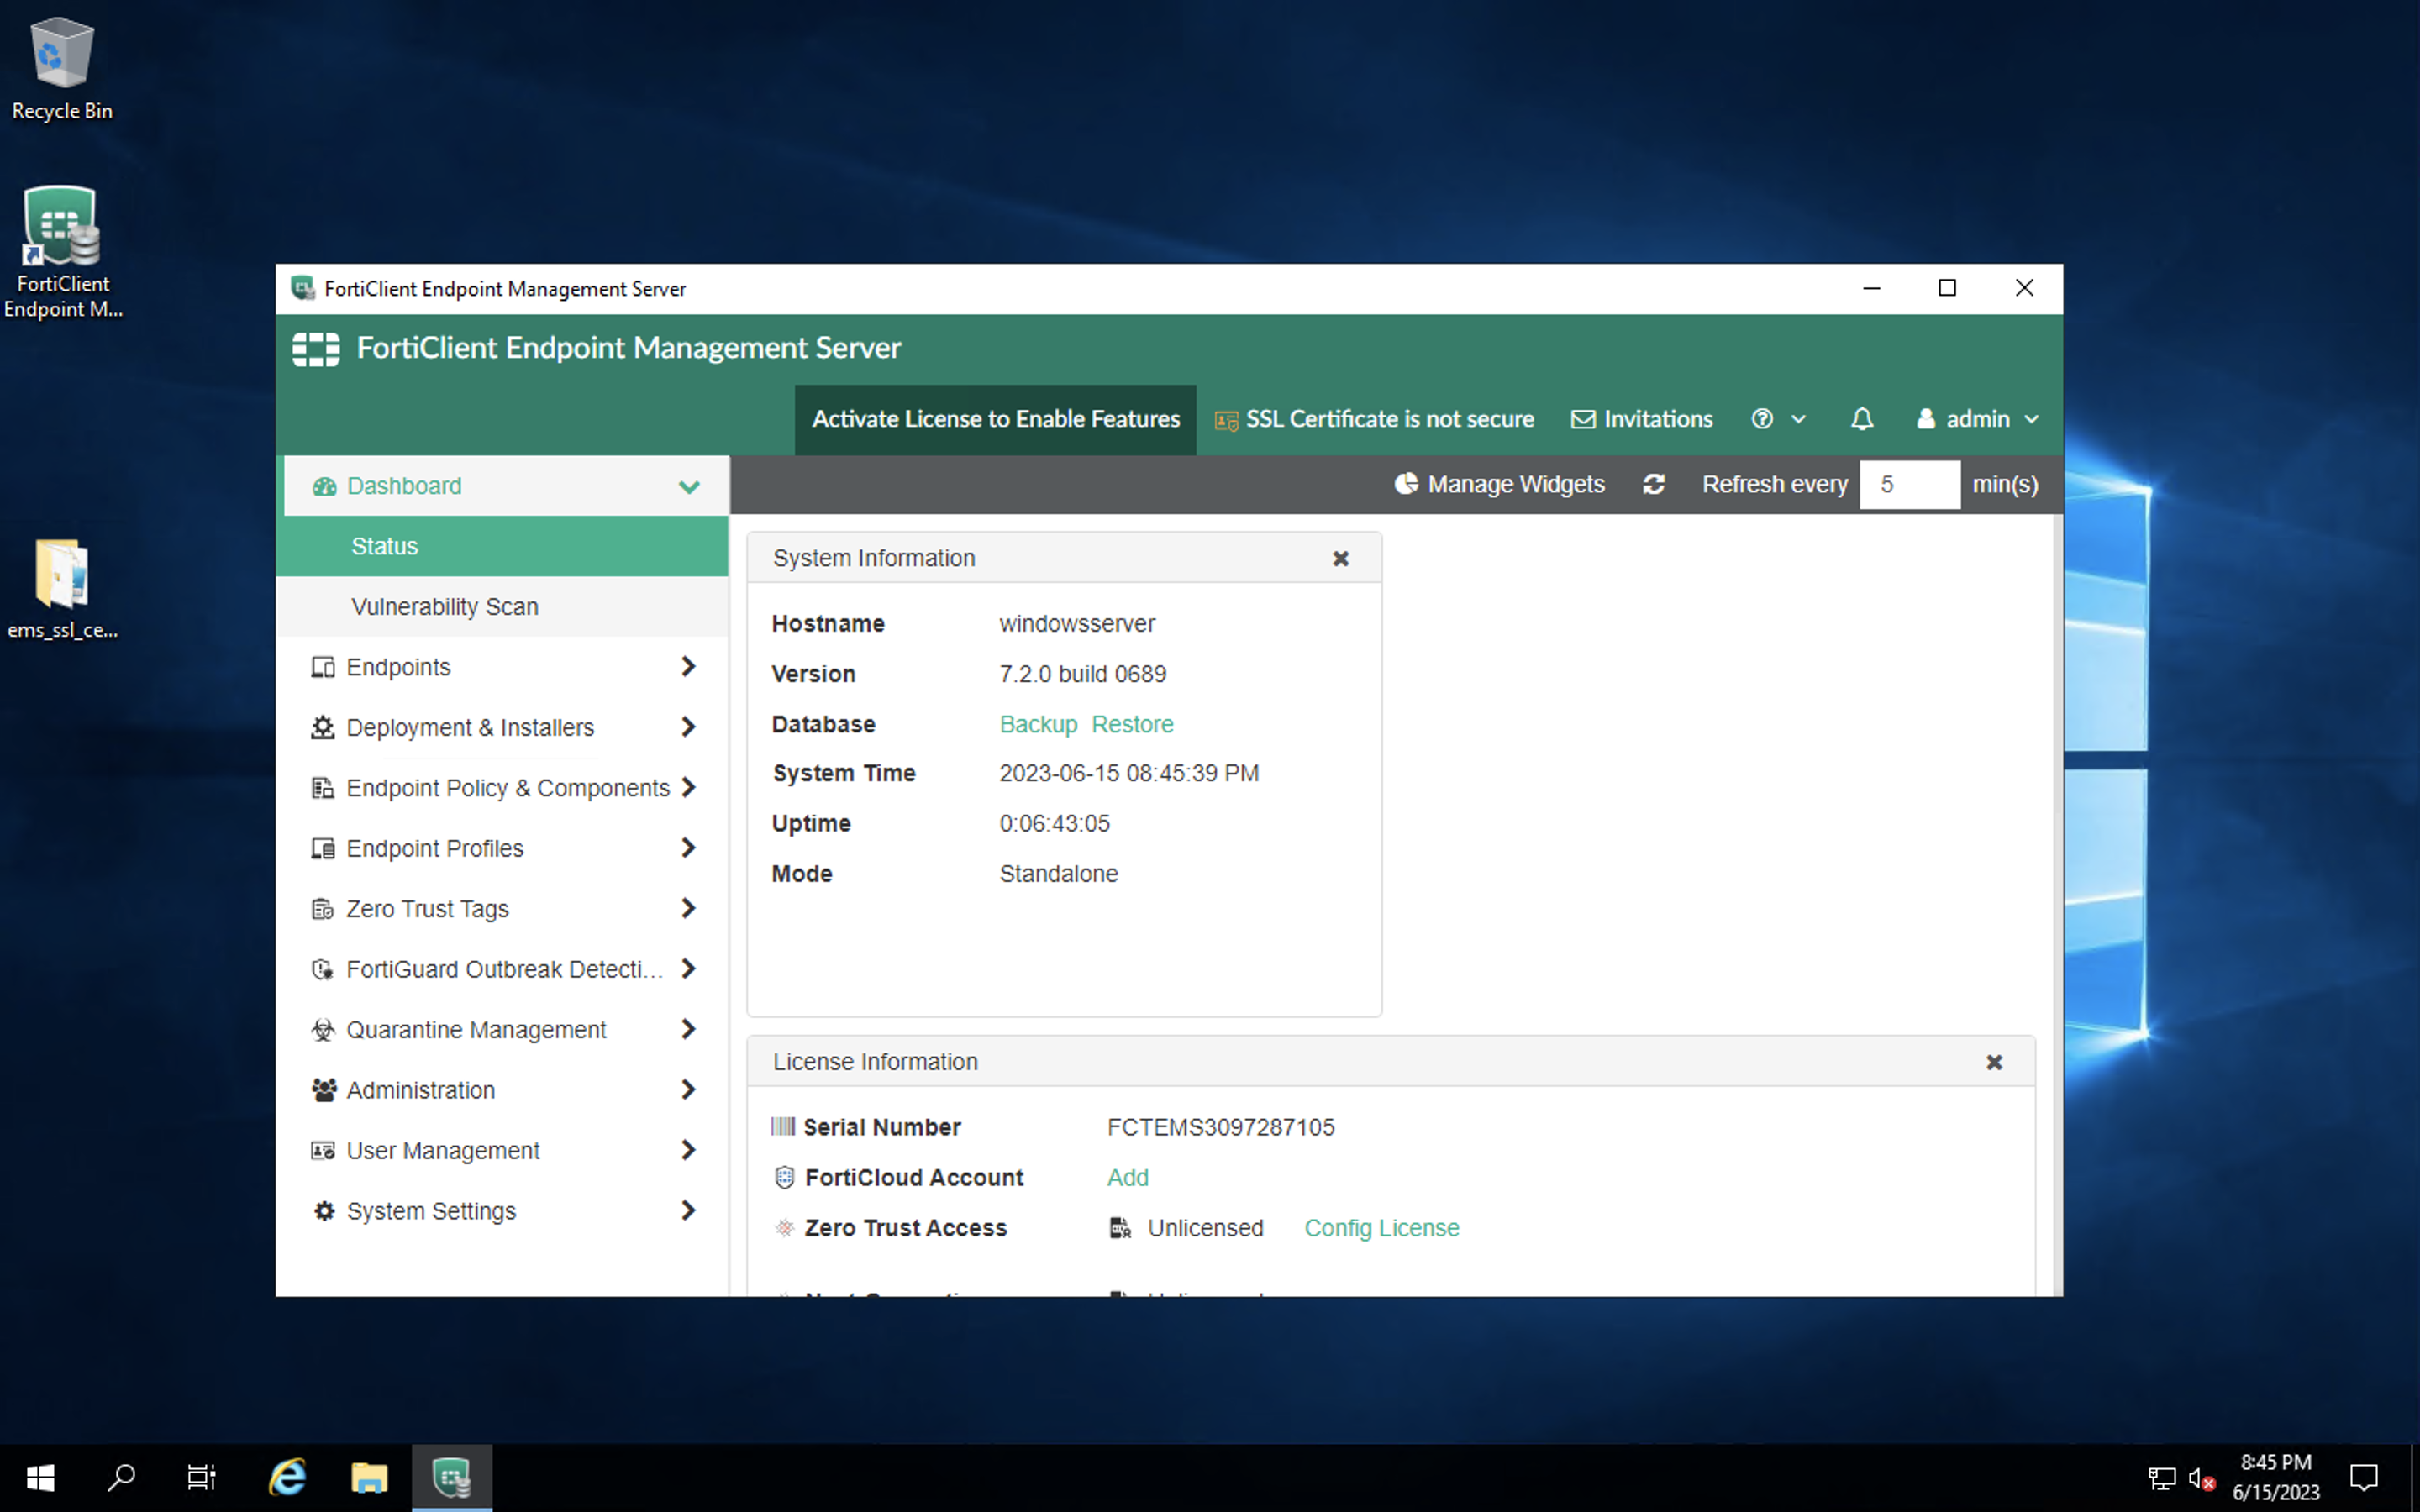
Task: Expand FortiGuard Outbreak Detection arrow
Action: point(688,968)
